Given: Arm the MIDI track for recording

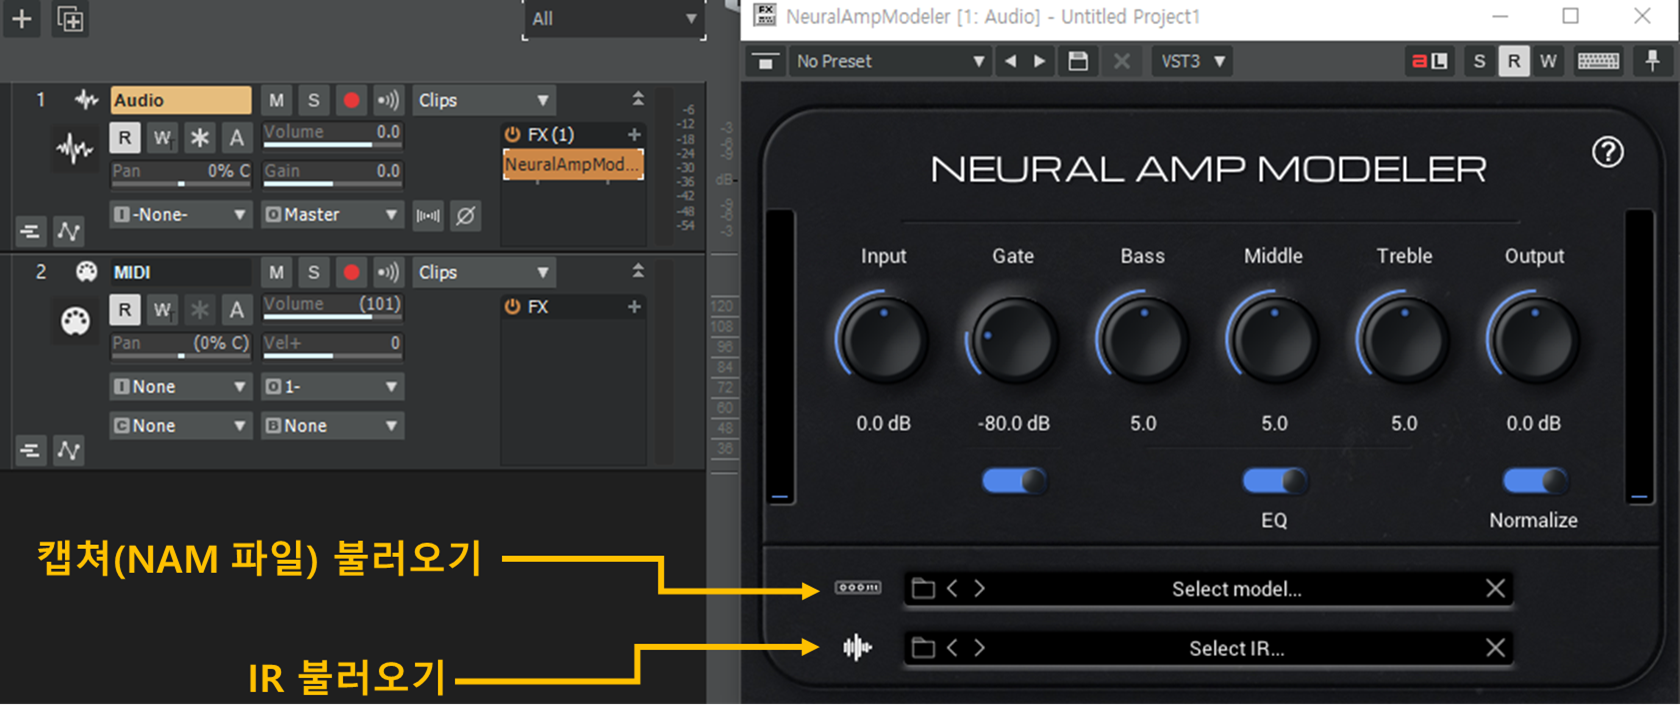Looking at the screenshot, I should pos(351,272).
